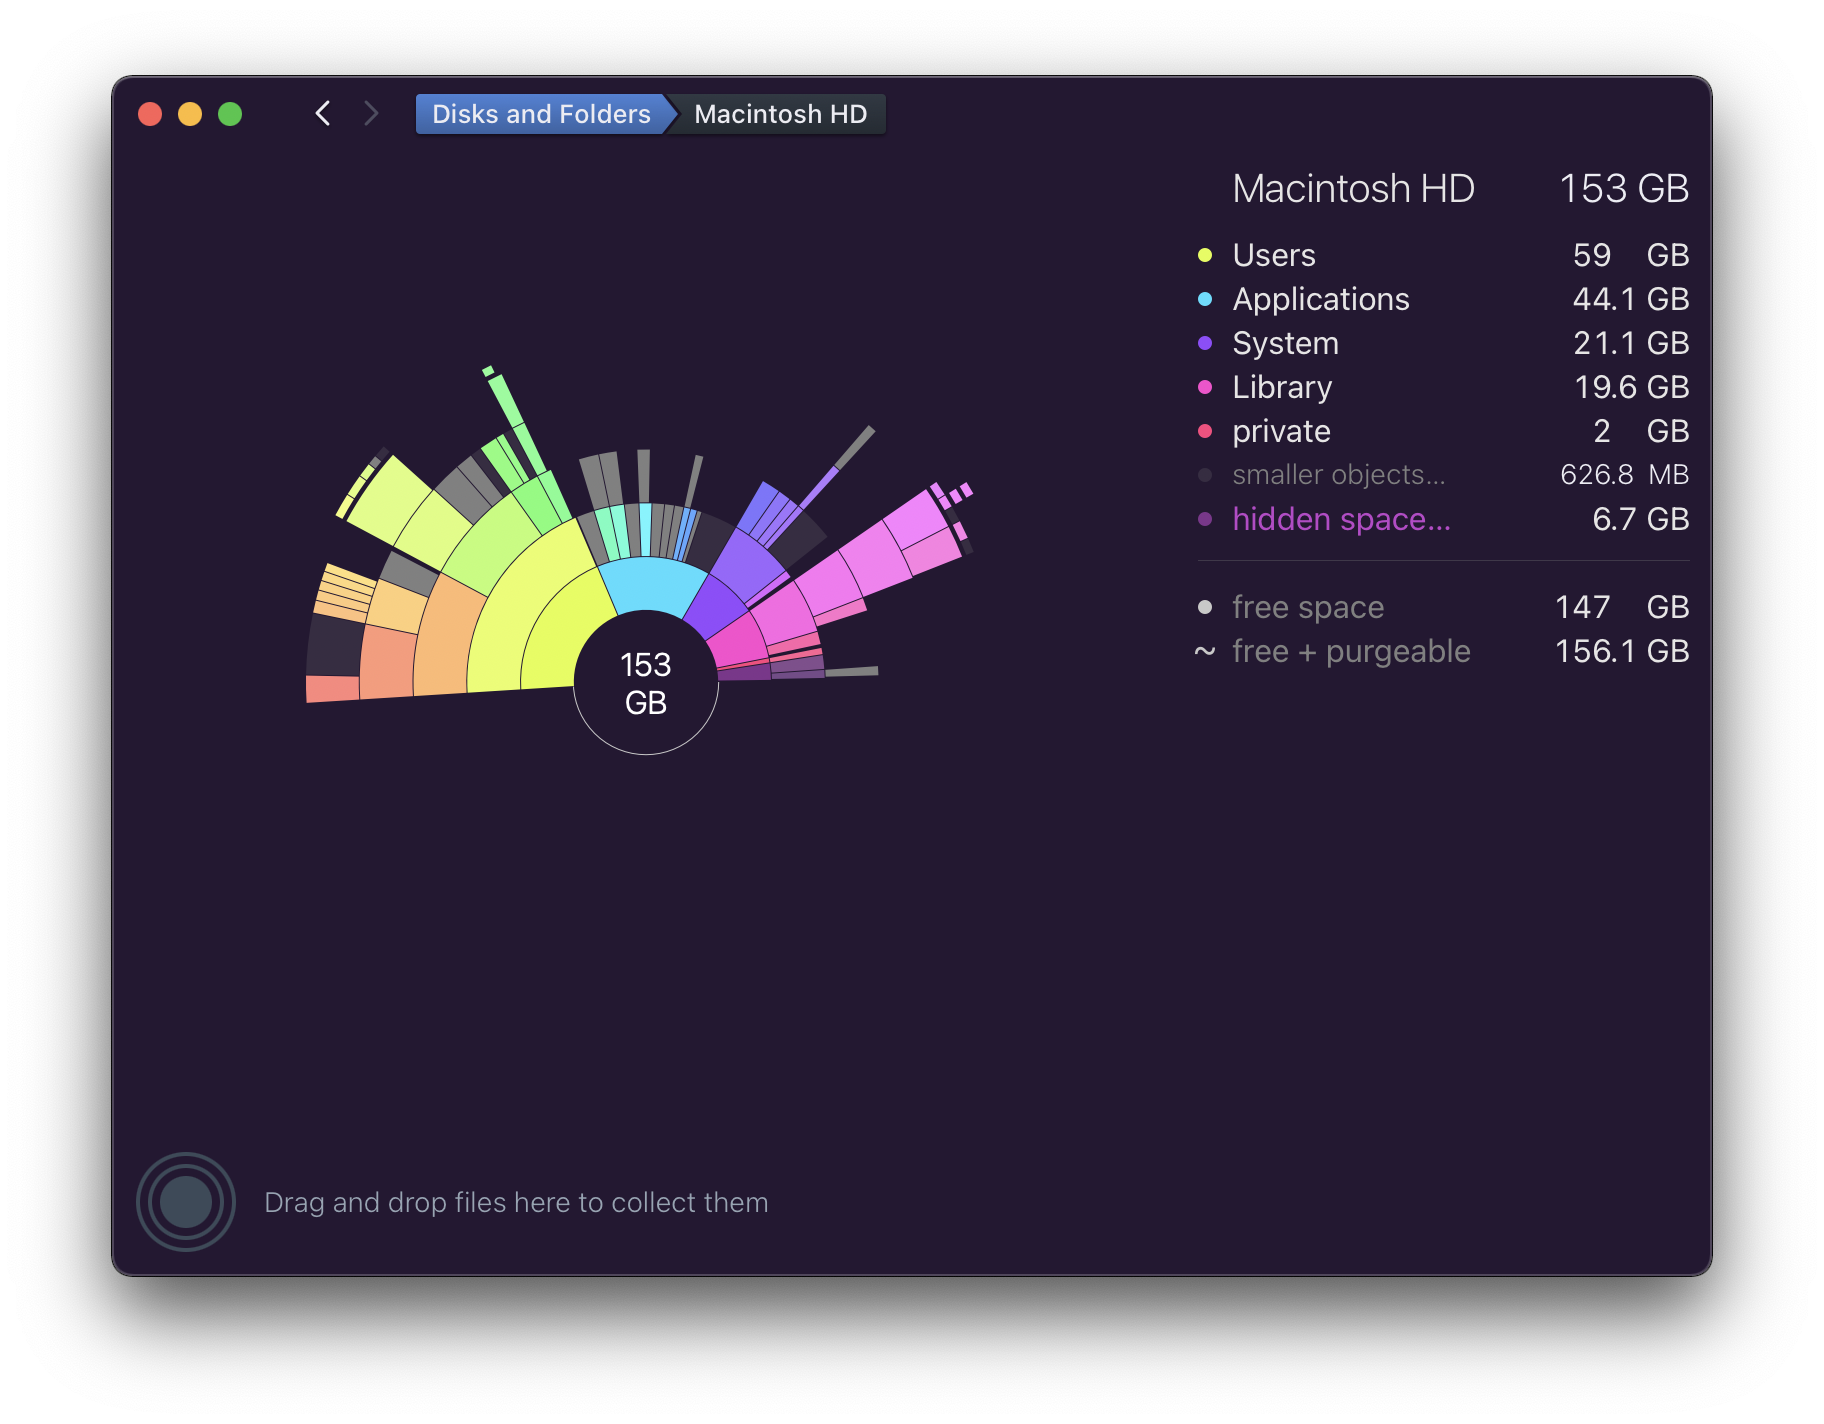Select the System entry in the list
This screenshot has width=1824, height=1424.
[x=1442, y=343]
